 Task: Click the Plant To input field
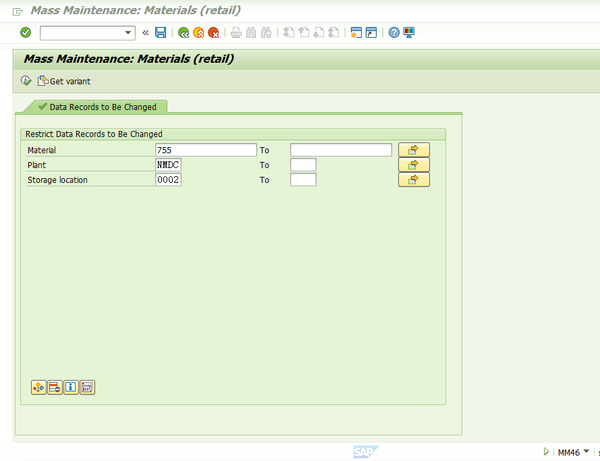coord(303,165)
